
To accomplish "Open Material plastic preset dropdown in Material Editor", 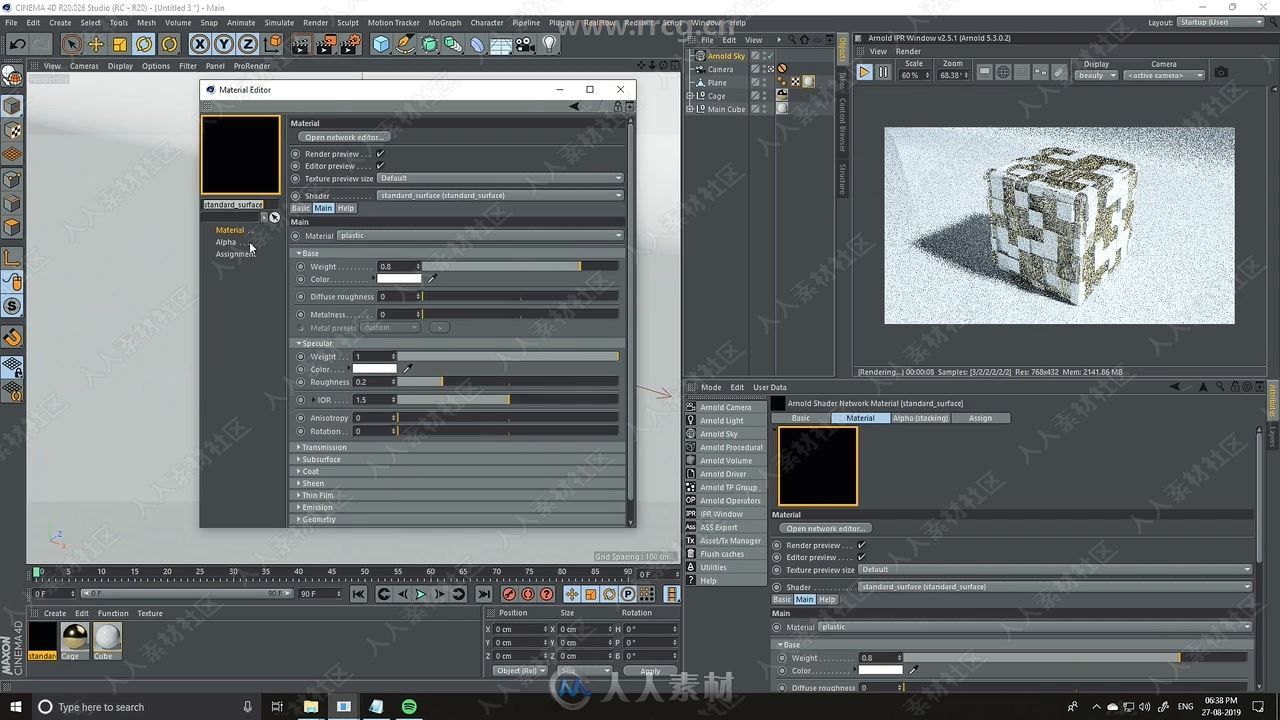I will tap(481, 236).
